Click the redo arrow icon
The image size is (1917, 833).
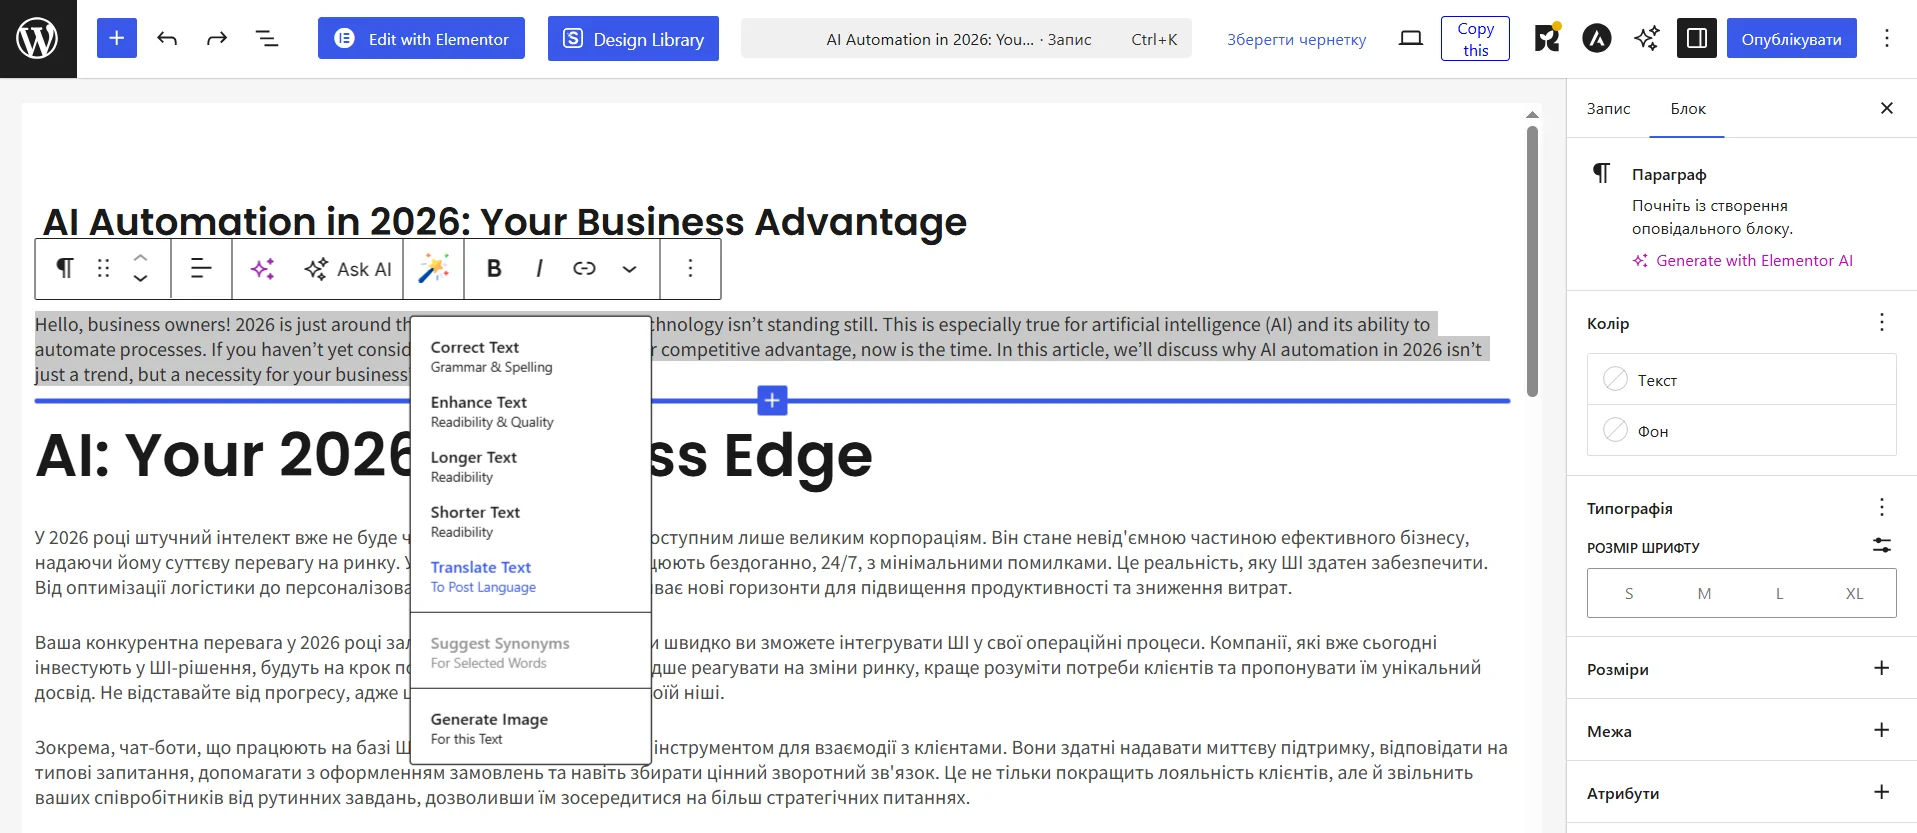[217, 39]
